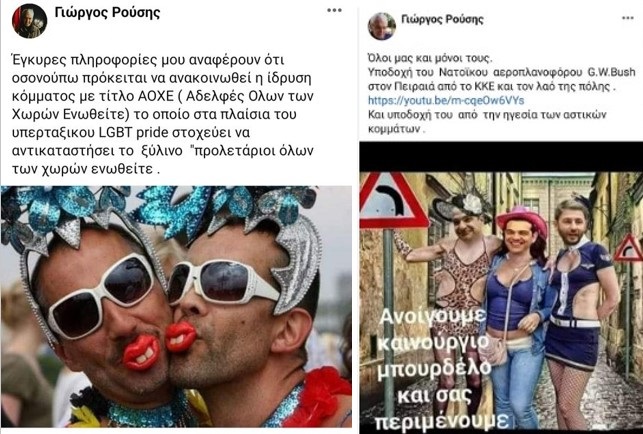Select the right post line Όλοι μας και μόνοι τους
The height and width of the screenshot is (434, 643).
(430, 58)
